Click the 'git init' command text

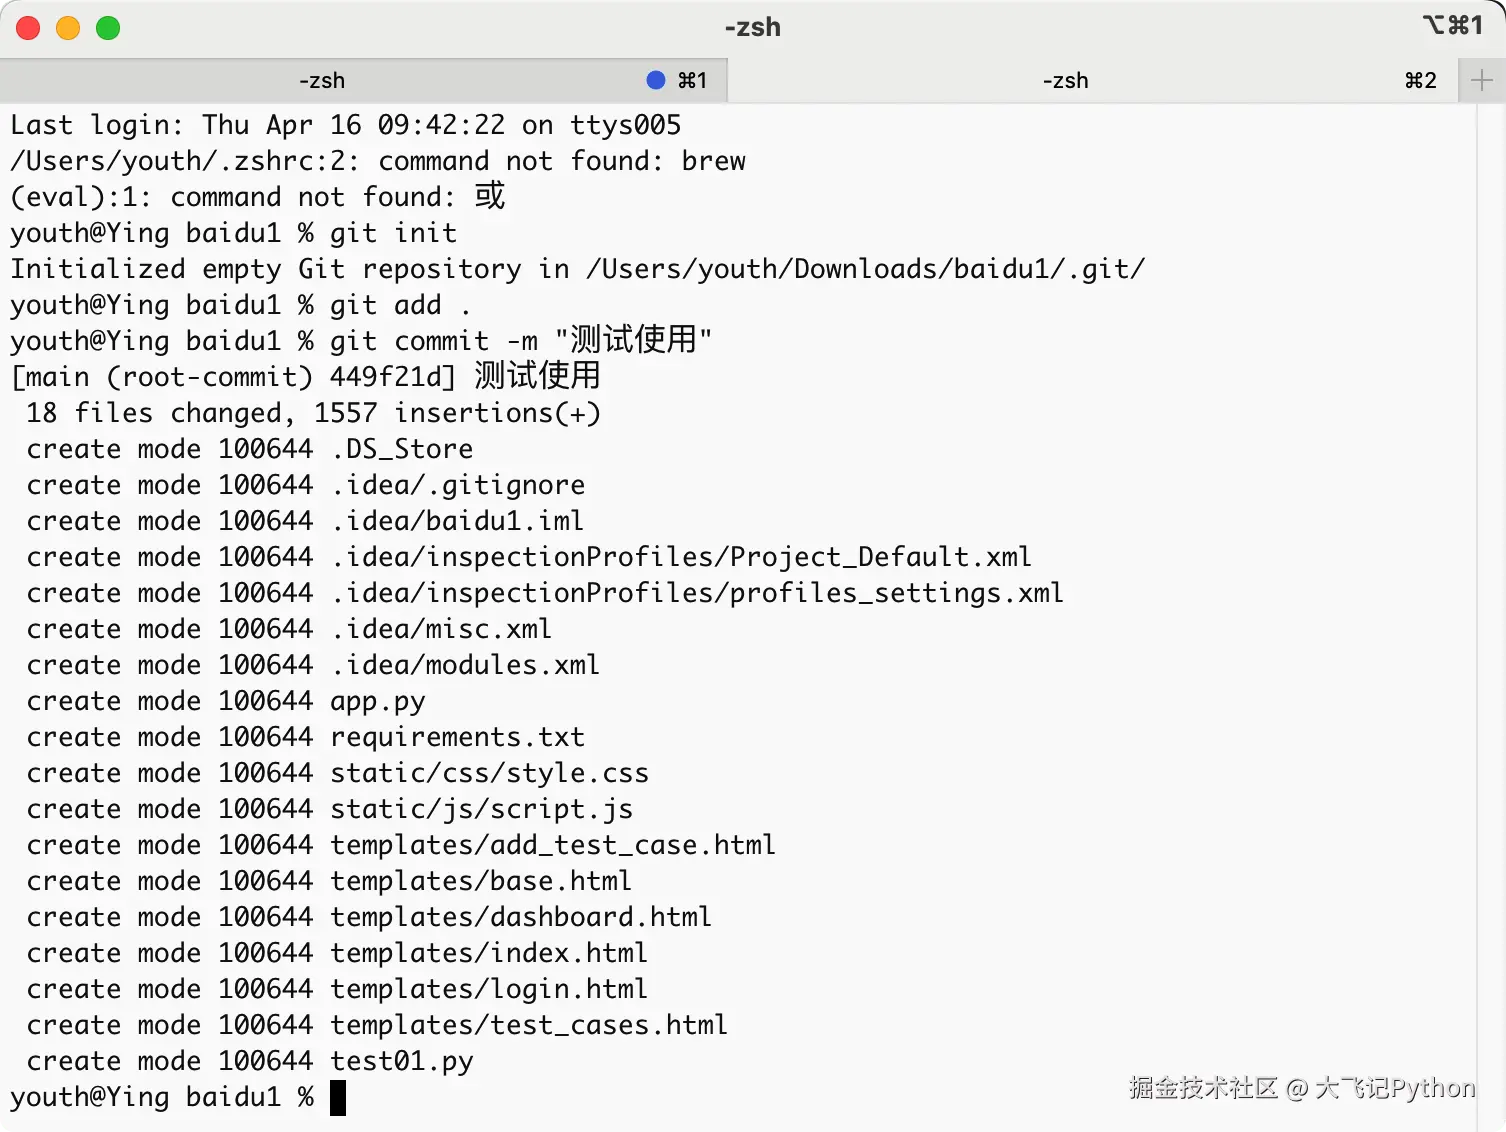[393, 233]
